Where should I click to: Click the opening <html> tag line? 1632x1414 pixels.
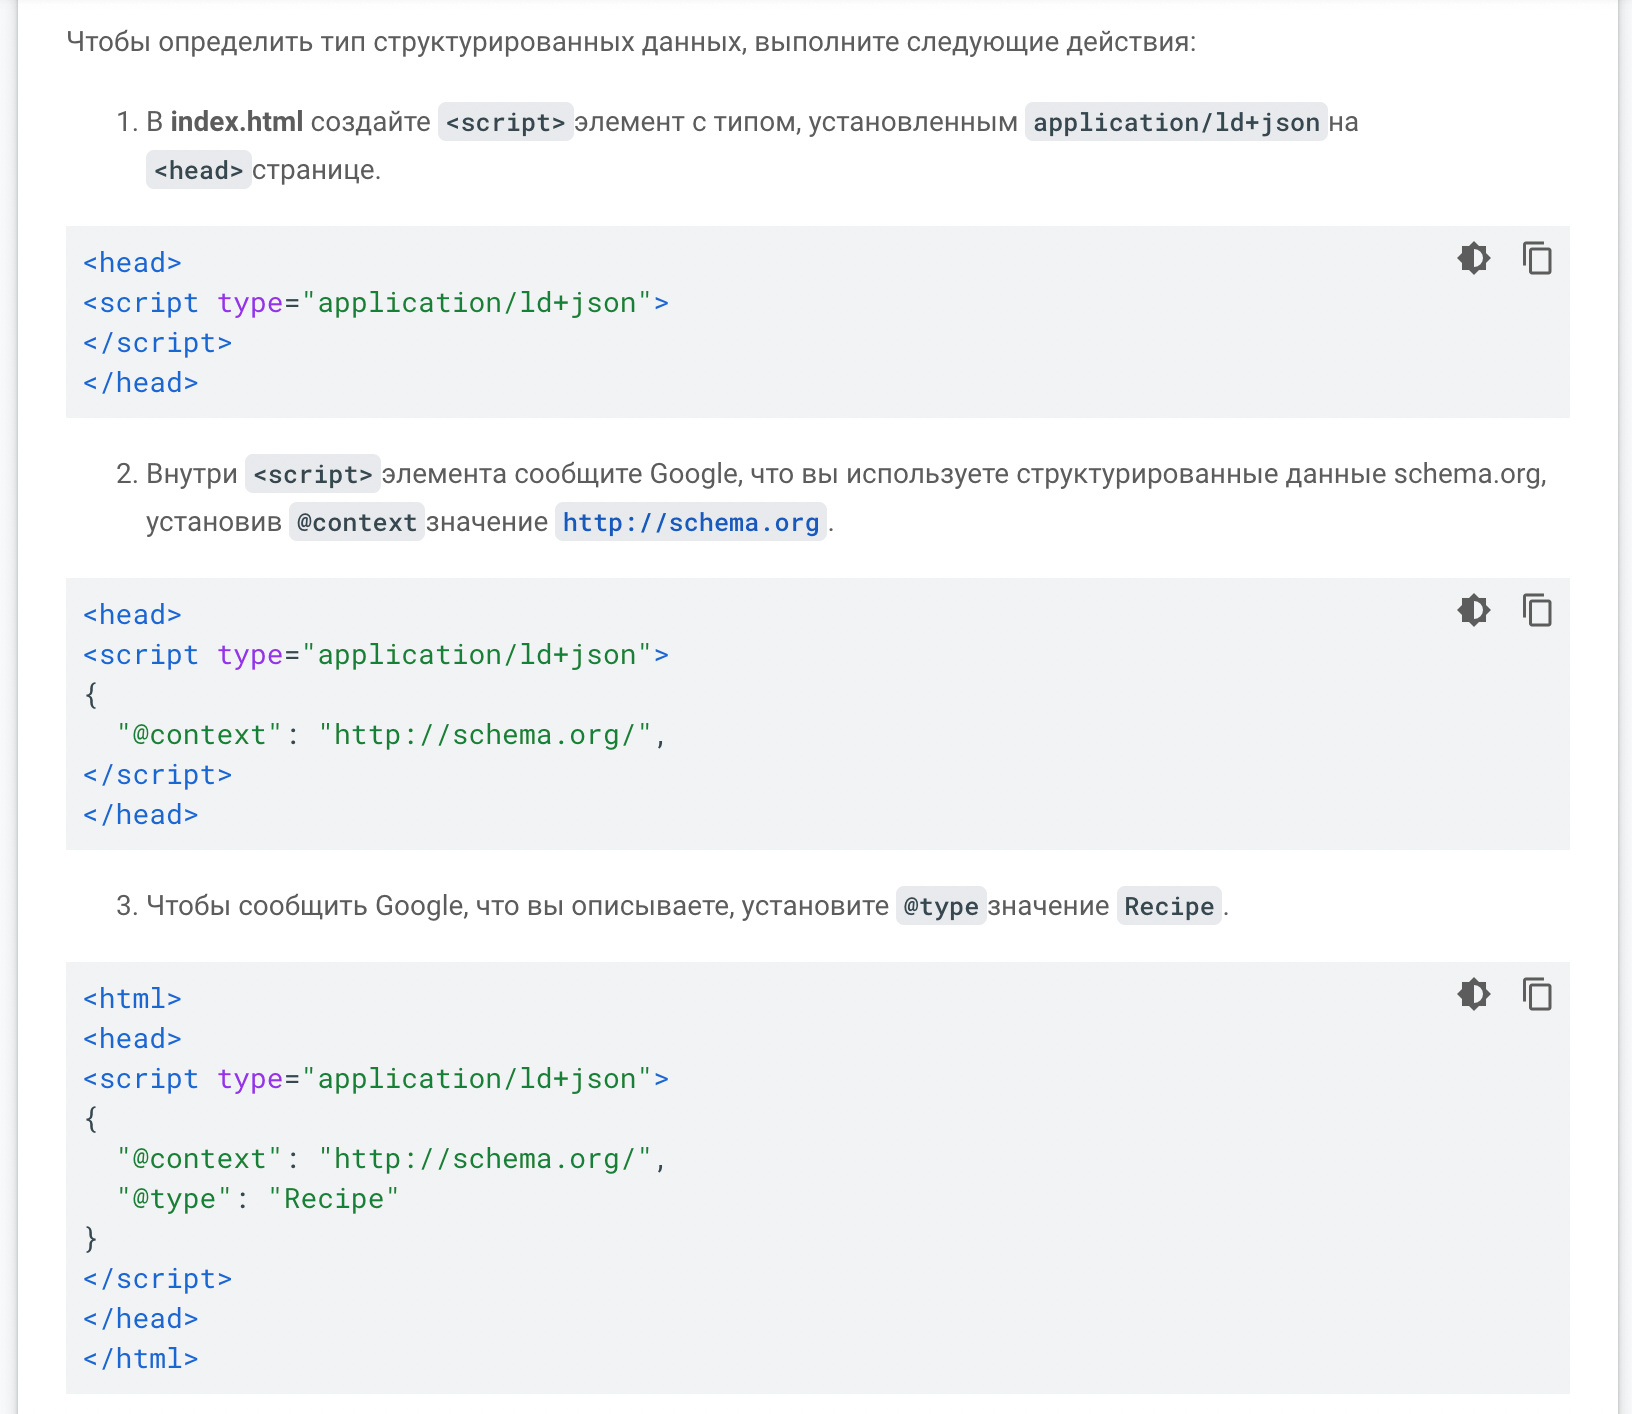(132, 998)
